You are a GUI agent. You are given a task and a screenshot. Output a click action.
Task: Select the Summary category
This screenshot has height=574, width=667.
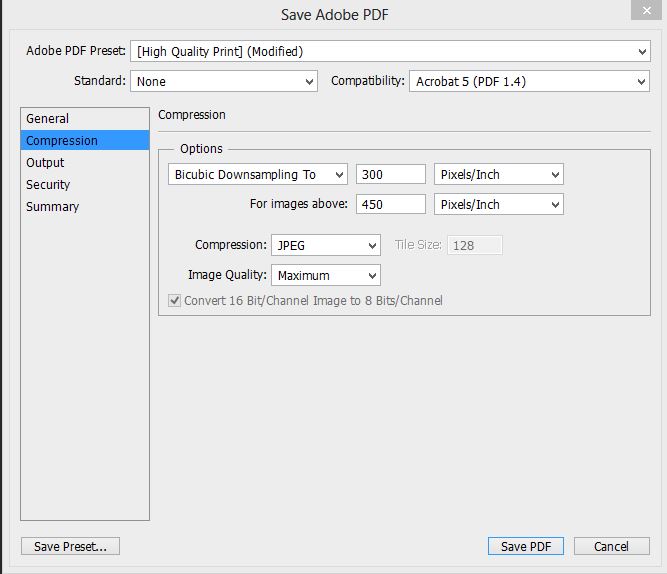pyautogui.click(x=85, y=207)
